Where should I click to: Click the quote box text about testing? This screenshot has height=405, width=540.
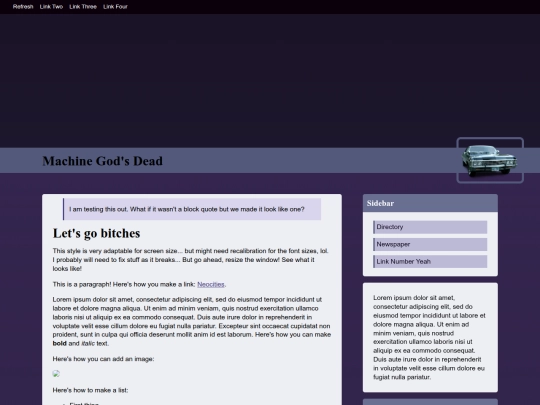187,209
